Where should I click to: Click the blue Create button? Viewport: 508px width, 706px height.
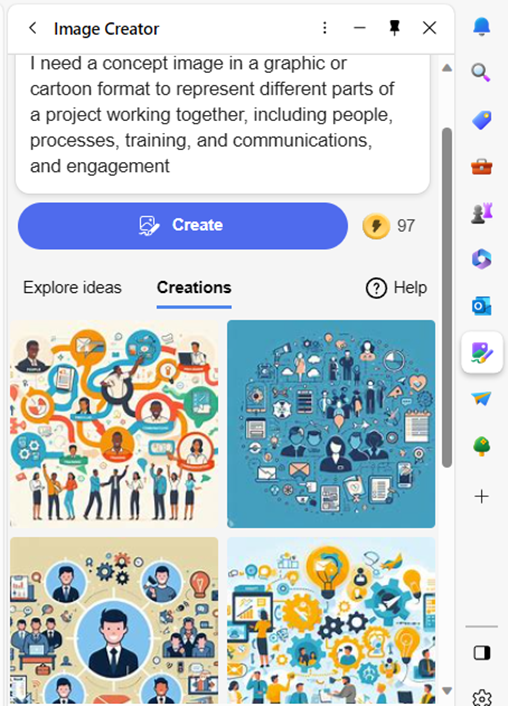[x=183, y=226]
